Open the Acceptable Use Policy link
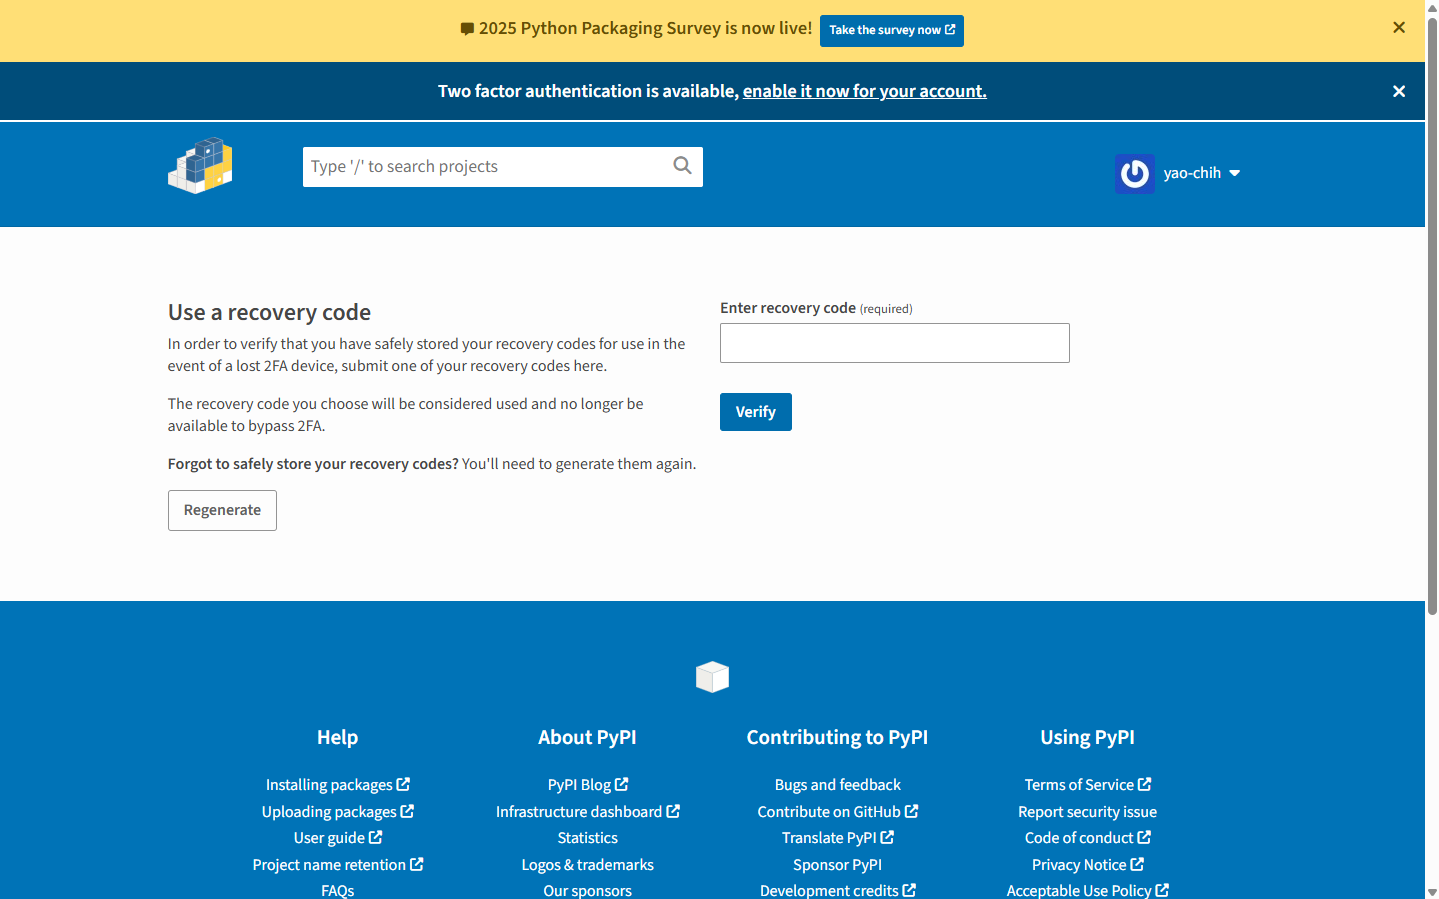 (1088, 890)
